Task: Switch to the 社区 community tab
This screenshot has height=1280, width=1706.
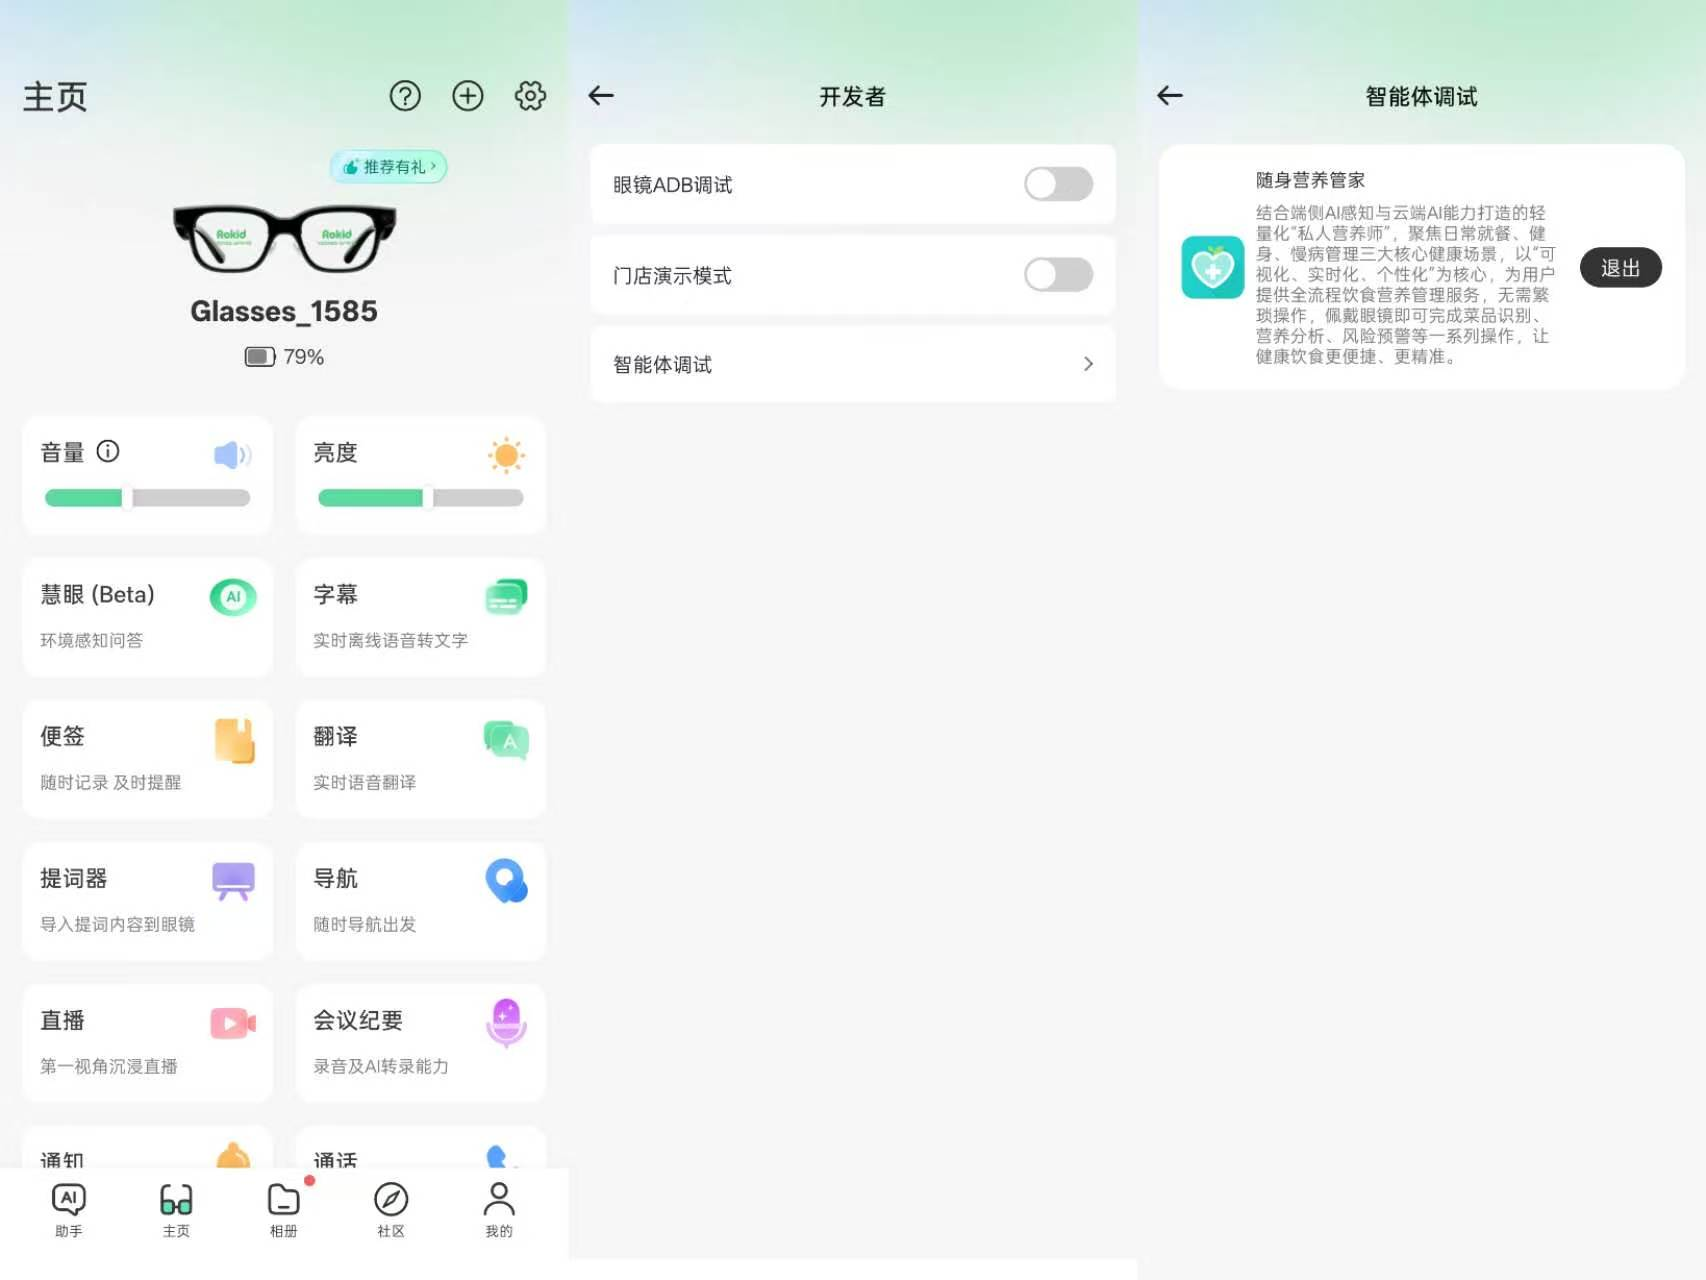Action: click(x=391, y=1210)
